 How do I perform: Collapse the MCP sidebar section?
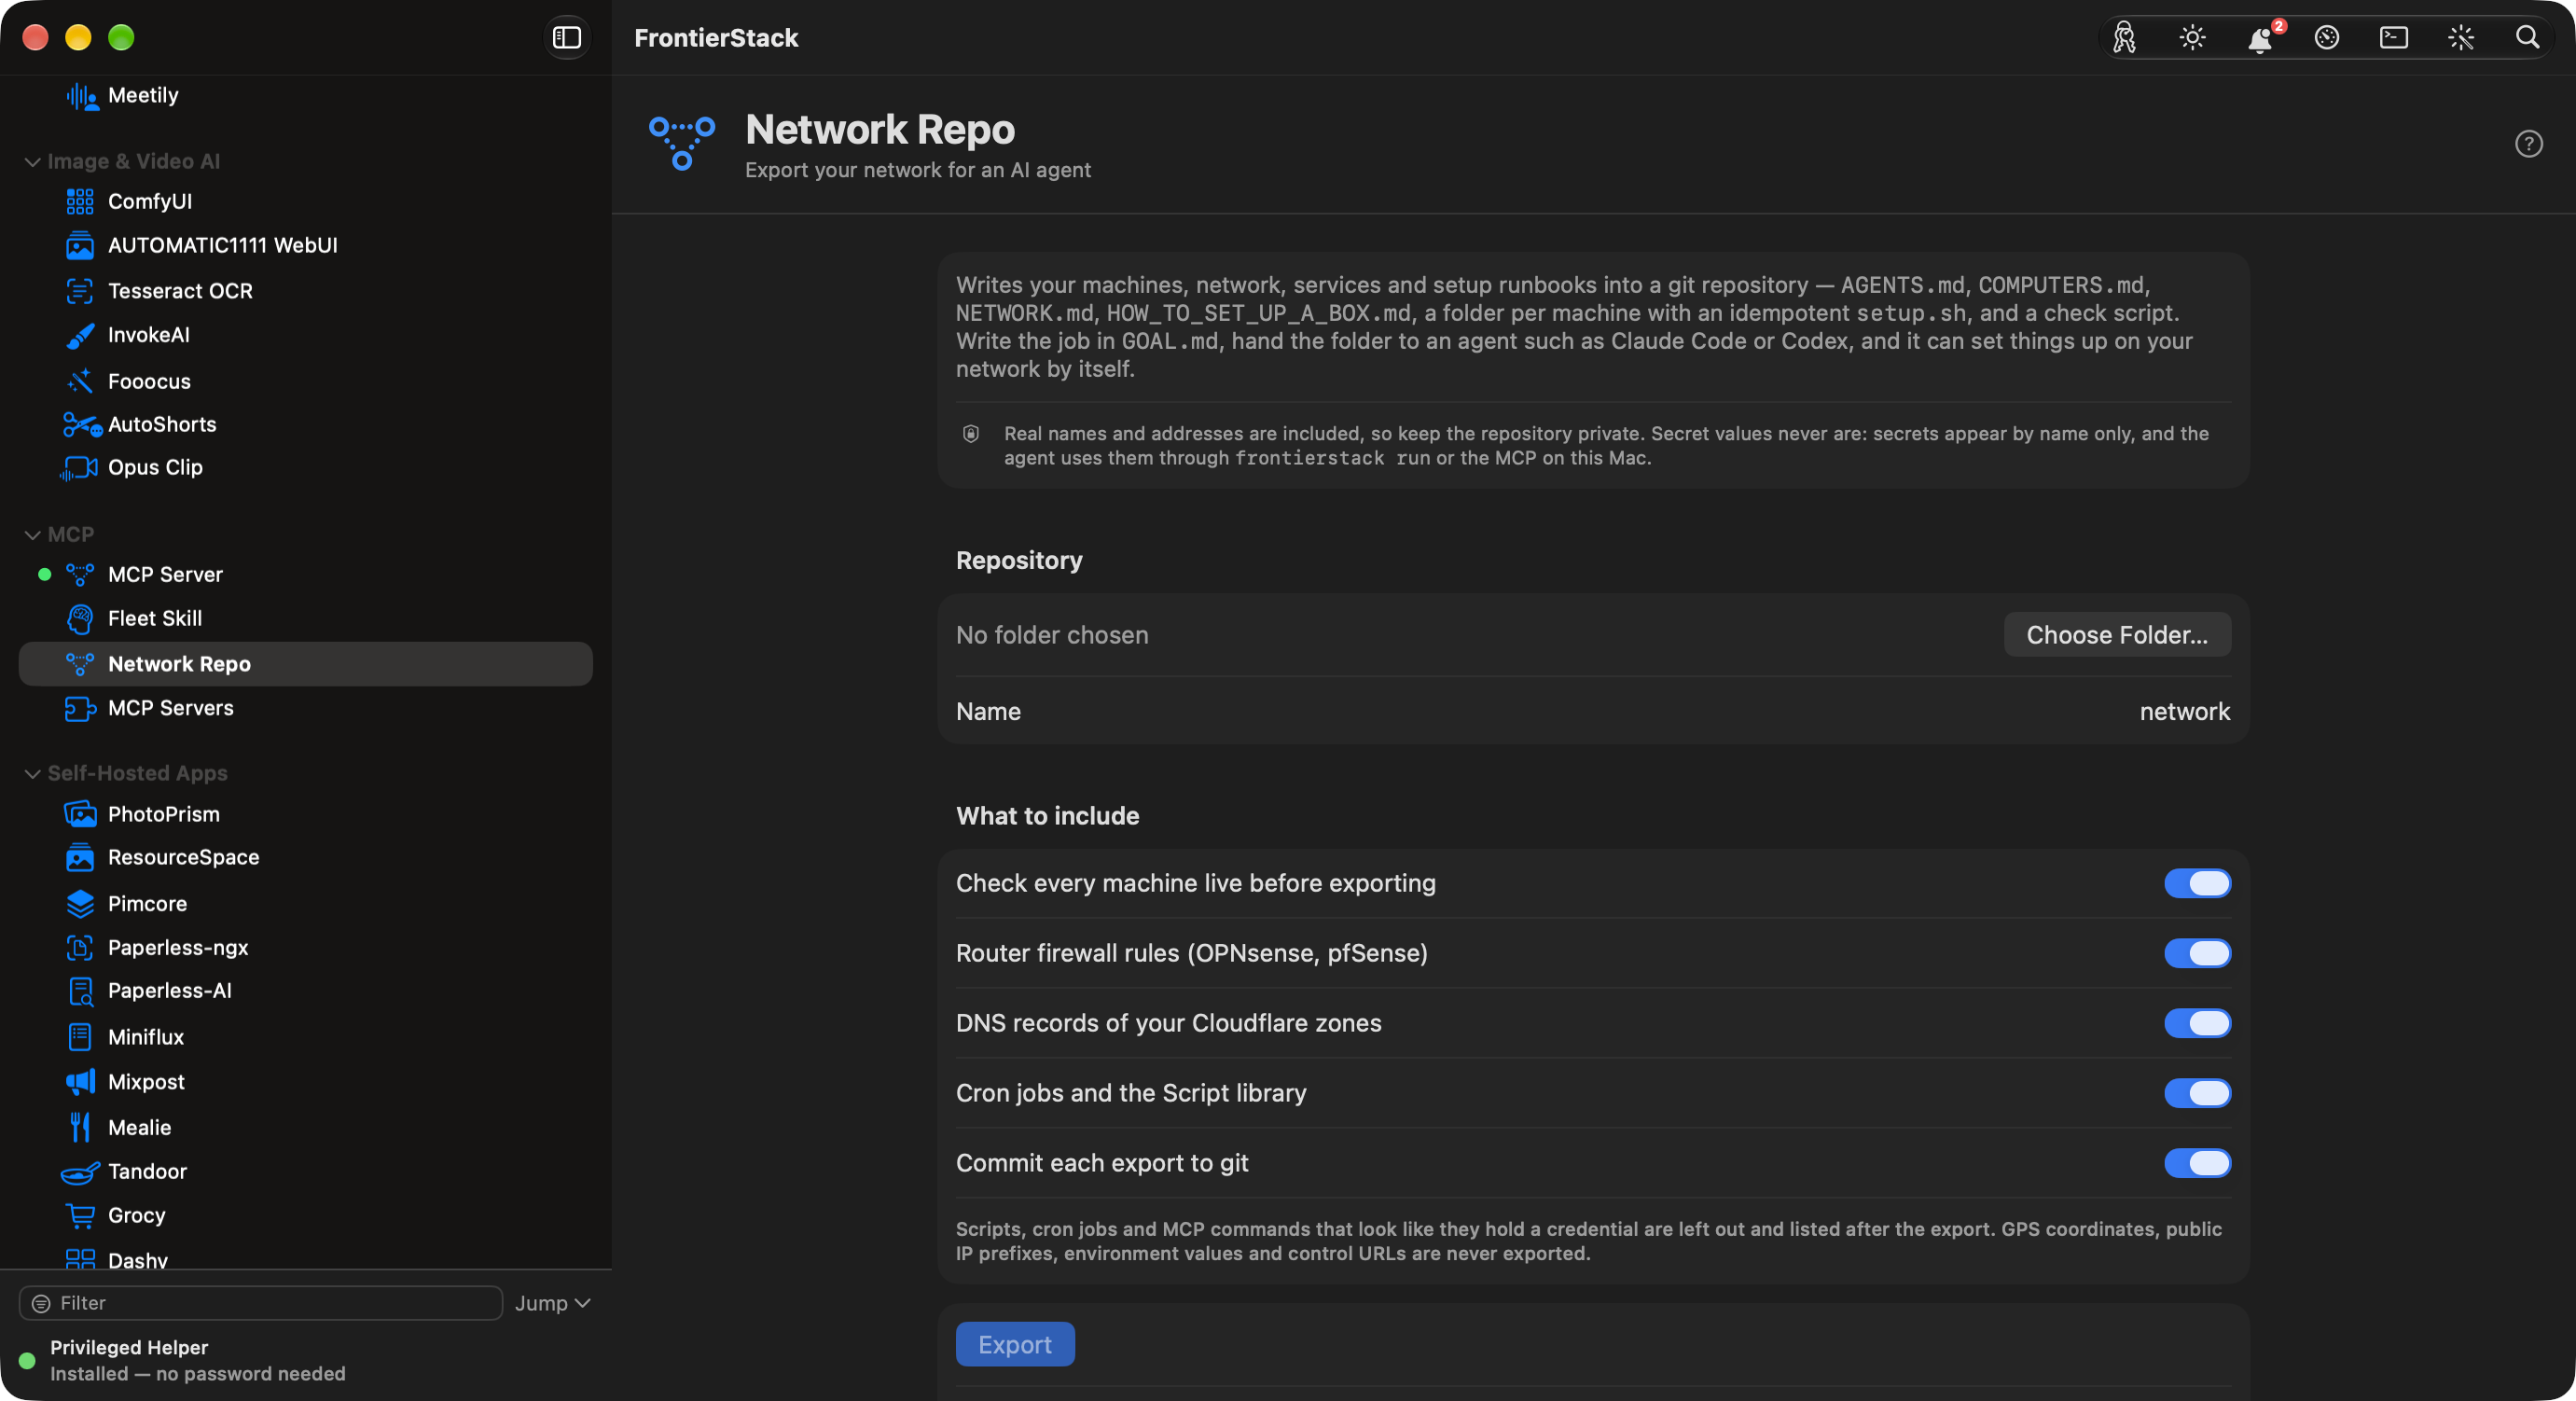[x=32, y=535]
